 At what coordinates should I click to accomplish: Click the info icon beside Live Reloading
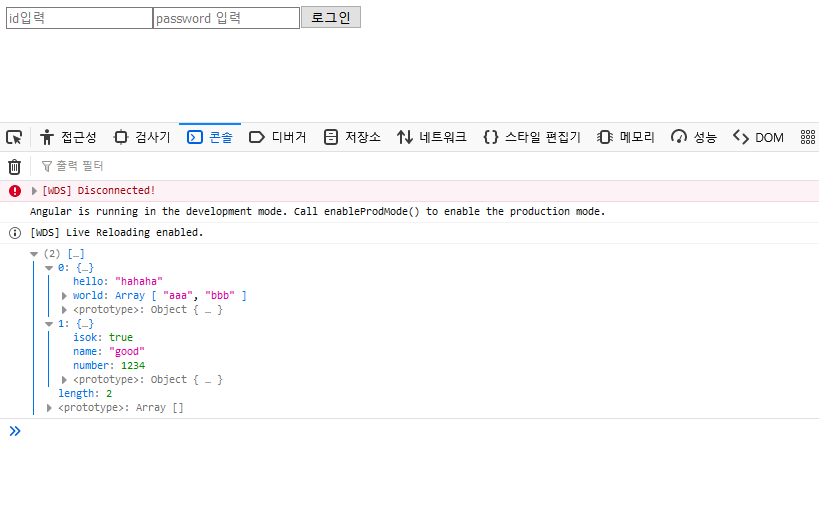coord(15,232)
